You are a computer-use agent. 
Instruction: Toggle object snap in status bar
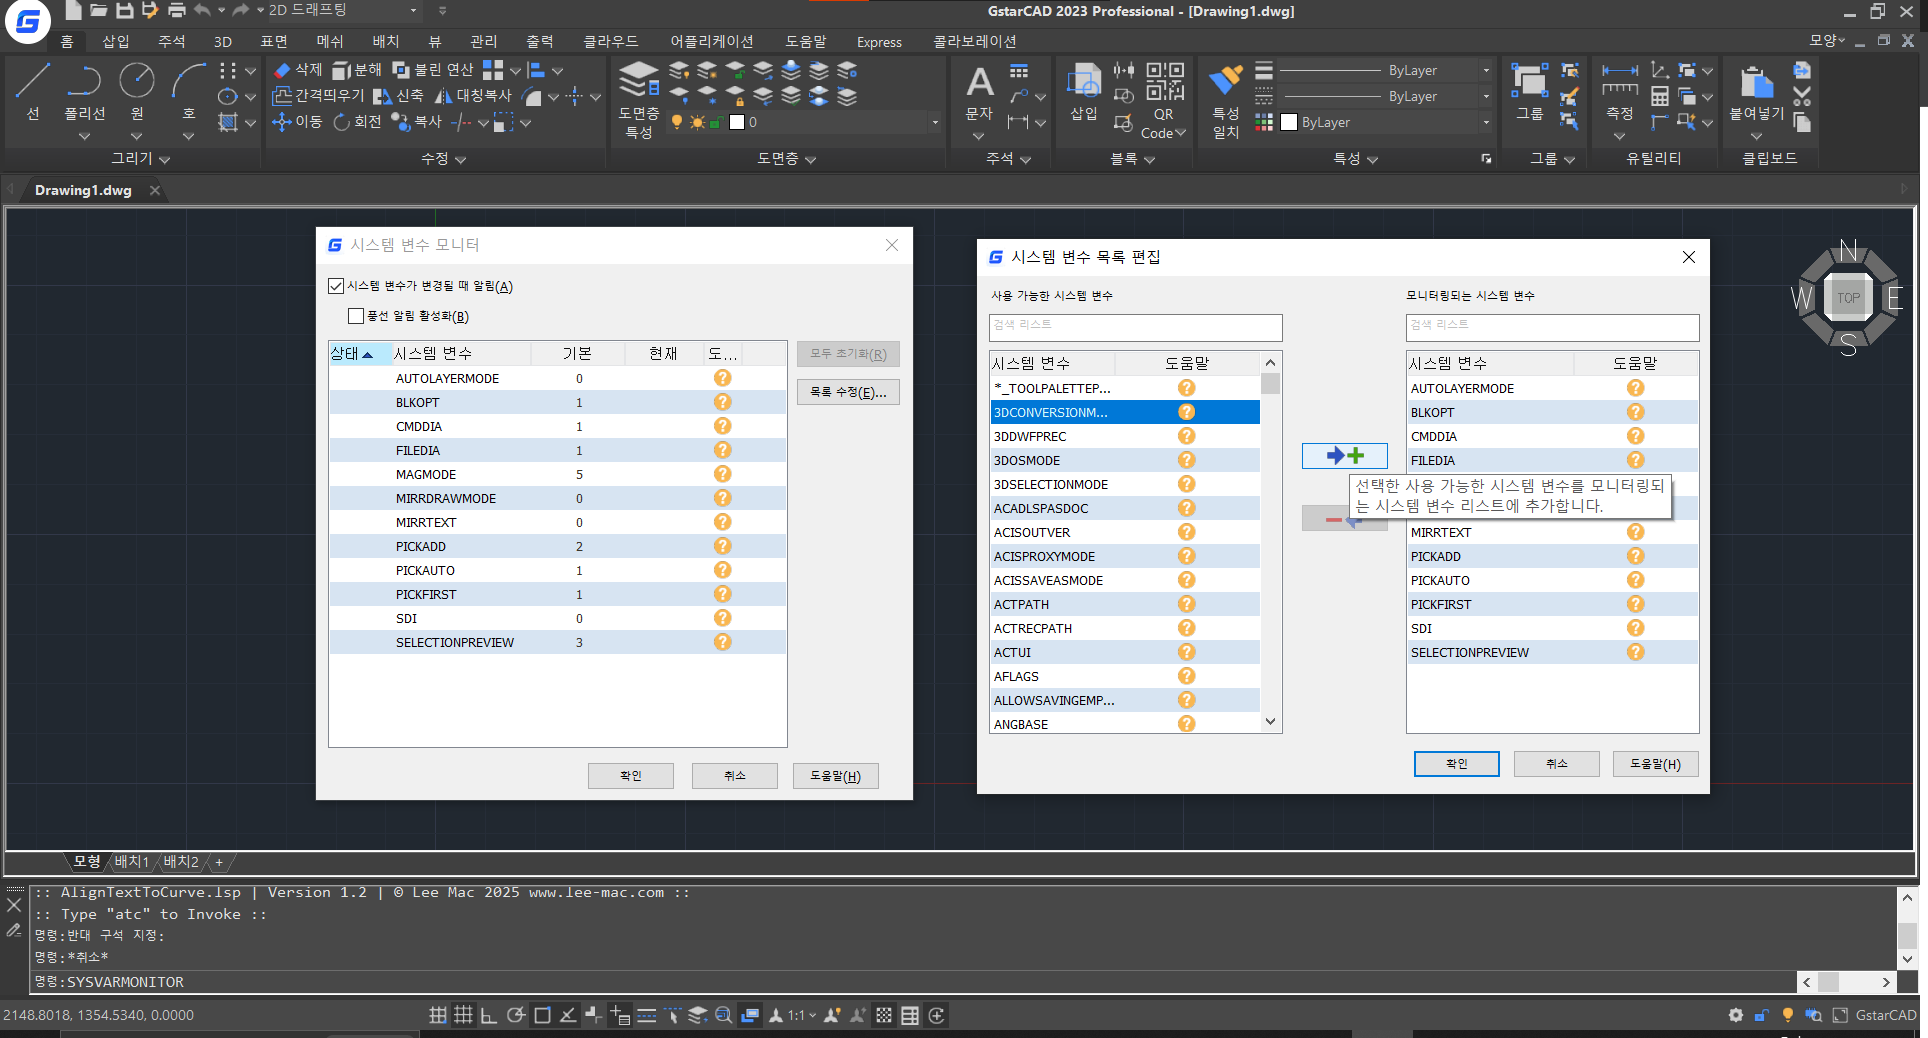coord(542,1015)
